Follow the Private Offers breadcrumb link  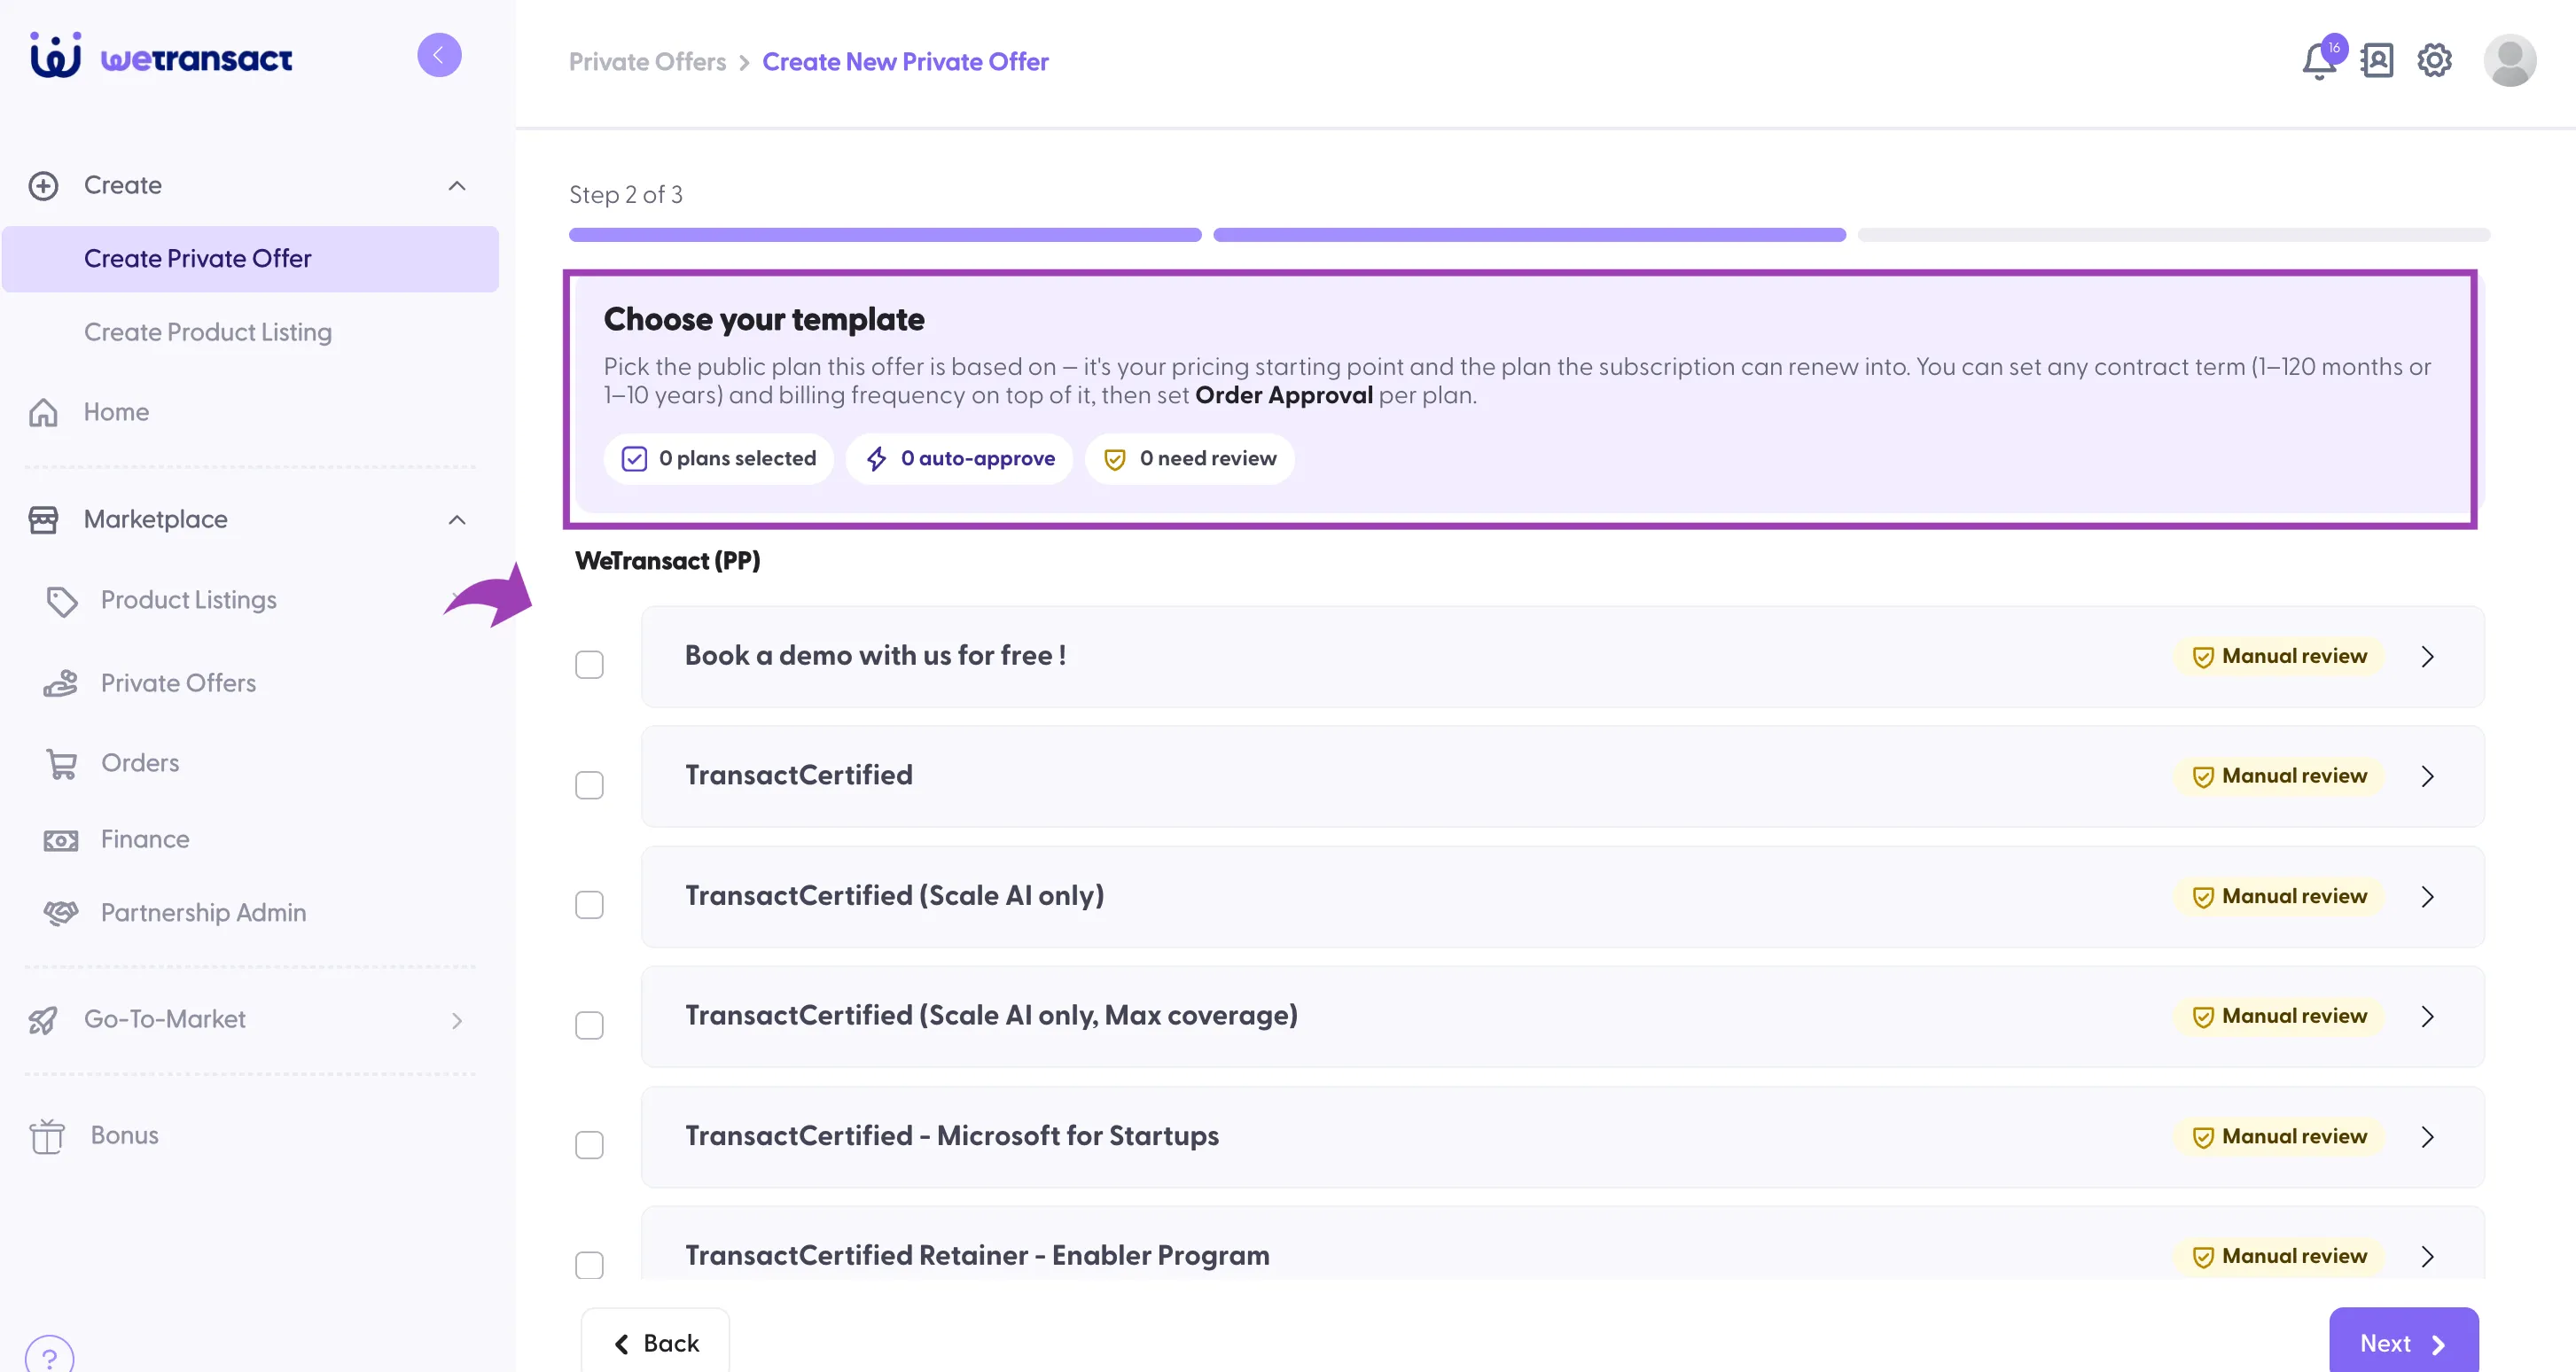click(x=647, y=62)
